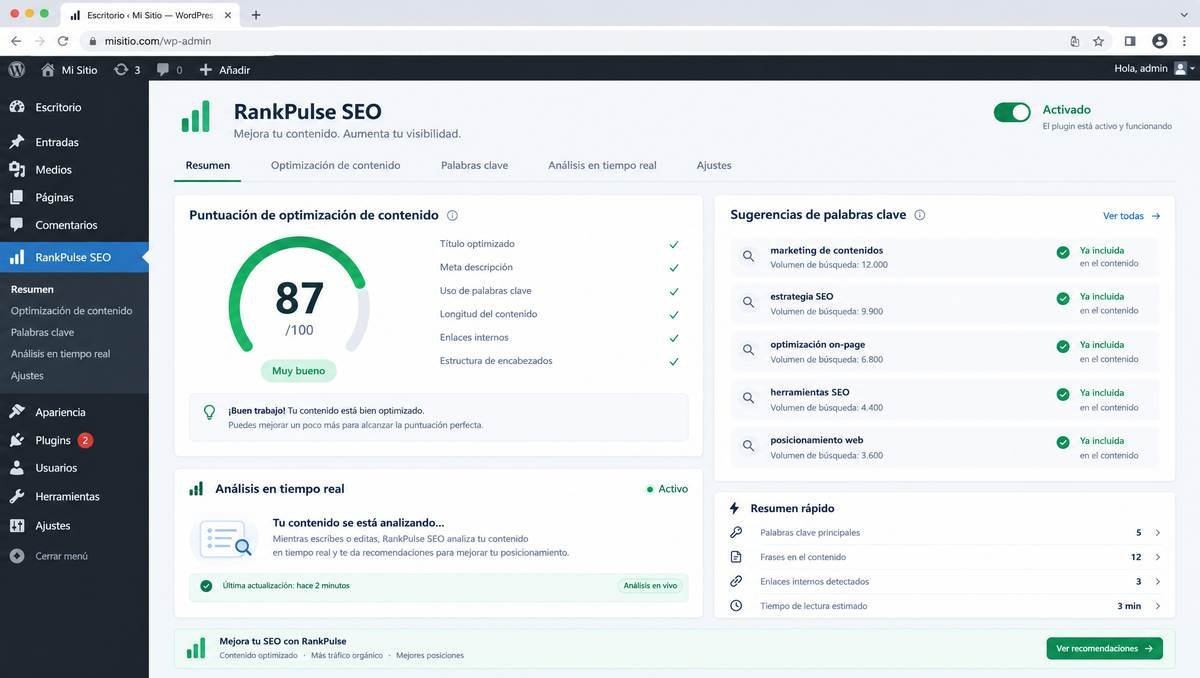Switch to Optimización de contenido tab

(x=335, y=165)
